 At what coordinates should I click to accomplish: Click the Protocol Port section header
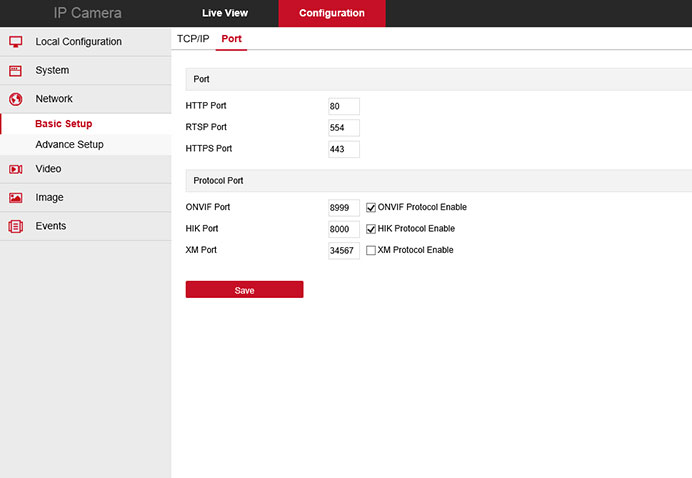(x=439, y=181)
